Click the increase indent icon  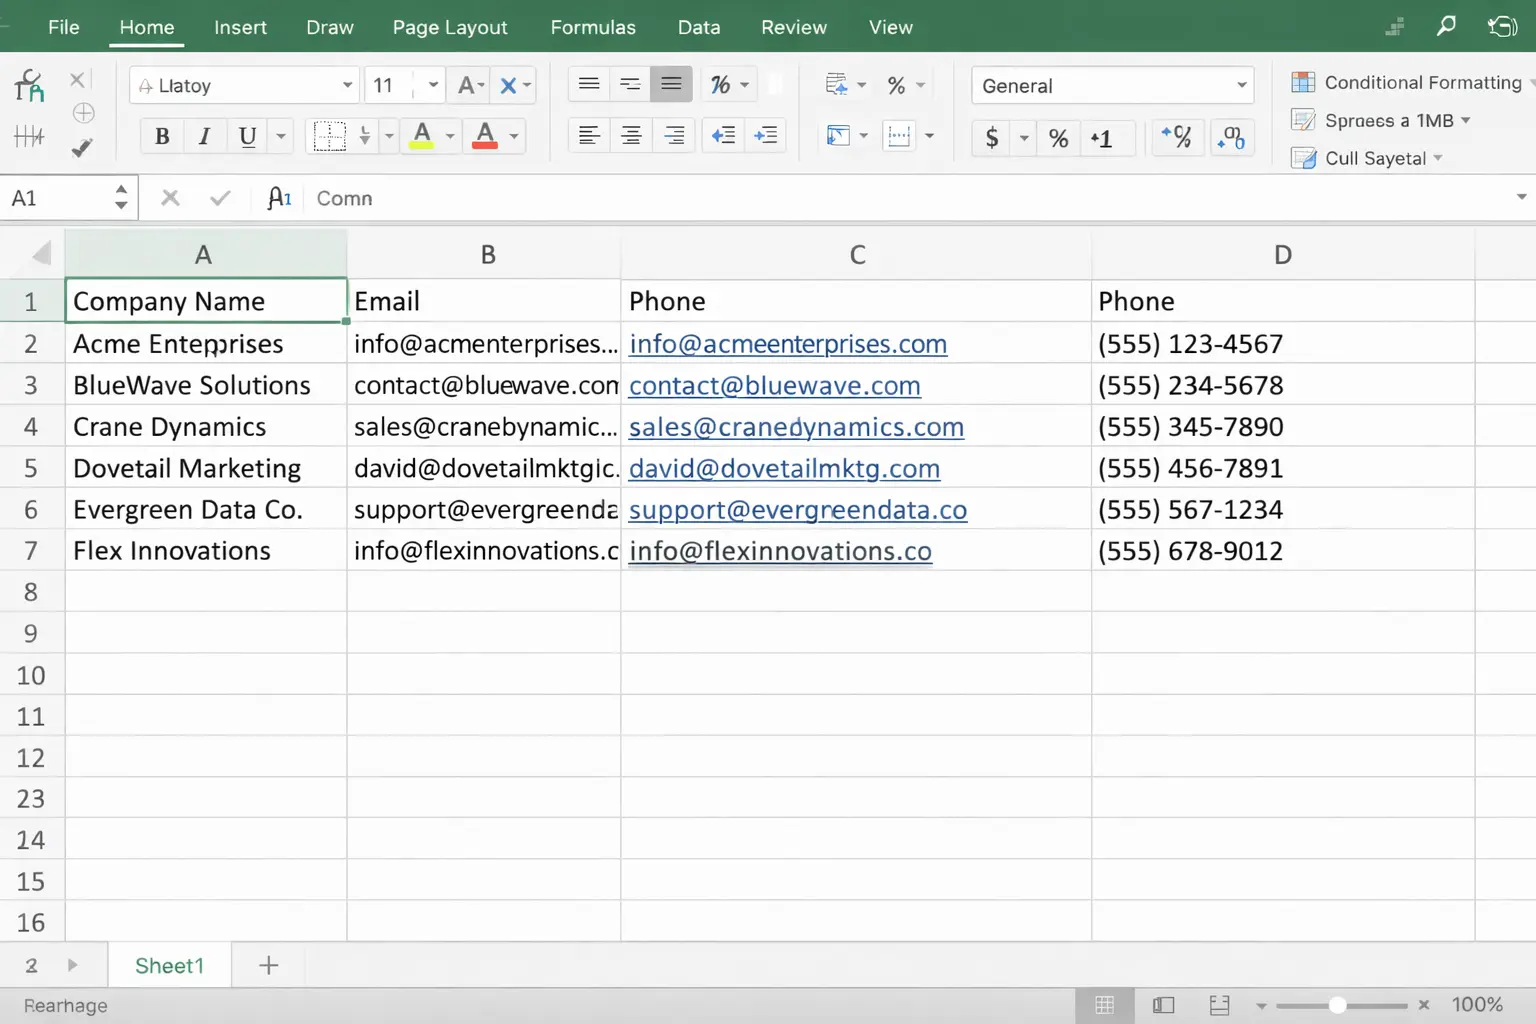pyautogui.click(x=766, y=135)
